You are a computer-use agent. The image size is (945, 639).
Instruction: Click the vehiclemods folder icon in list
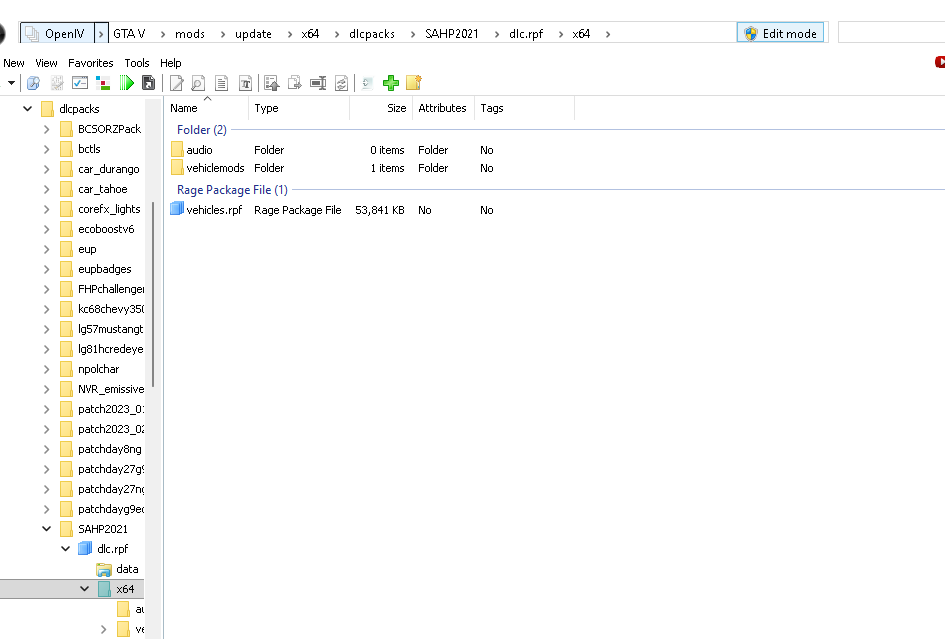coord(177,168)
